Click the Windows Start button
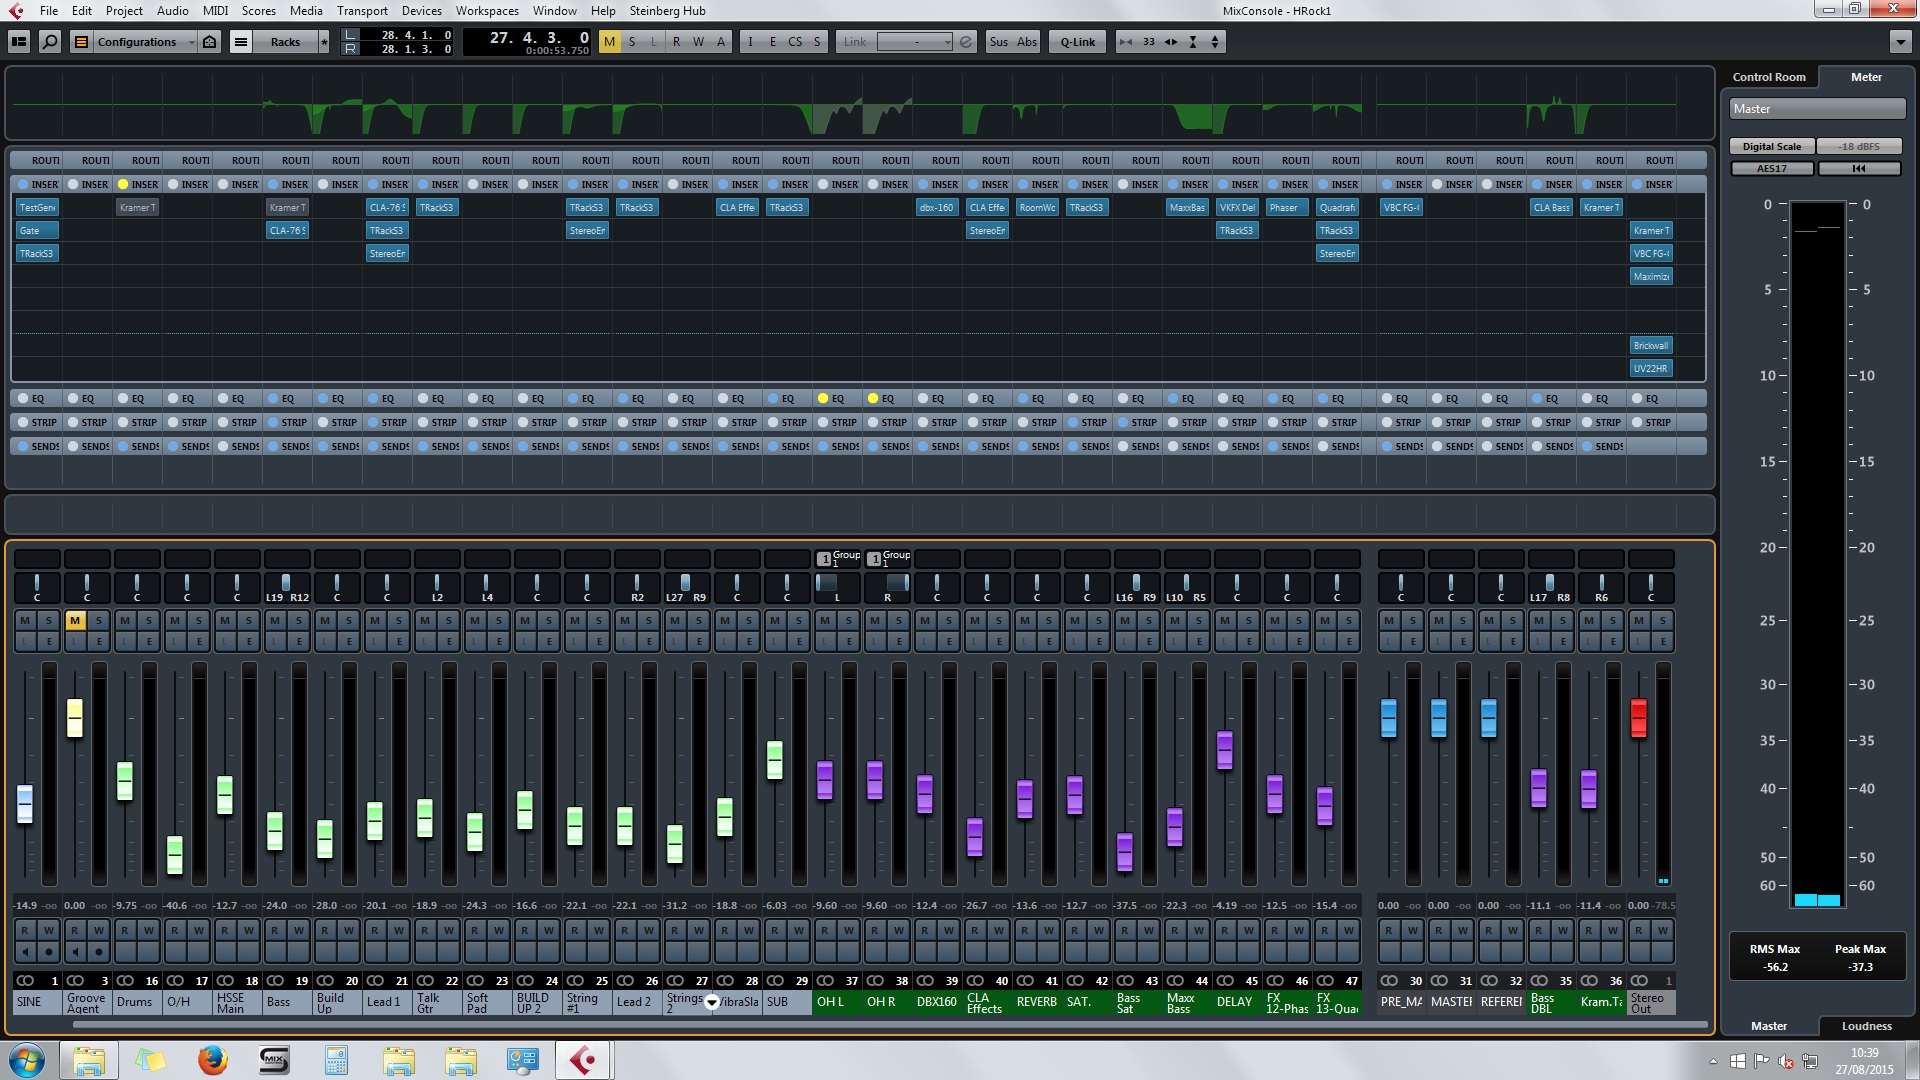The width and height of the screenshot is (1920, 1080). (x=27, y=1060)
